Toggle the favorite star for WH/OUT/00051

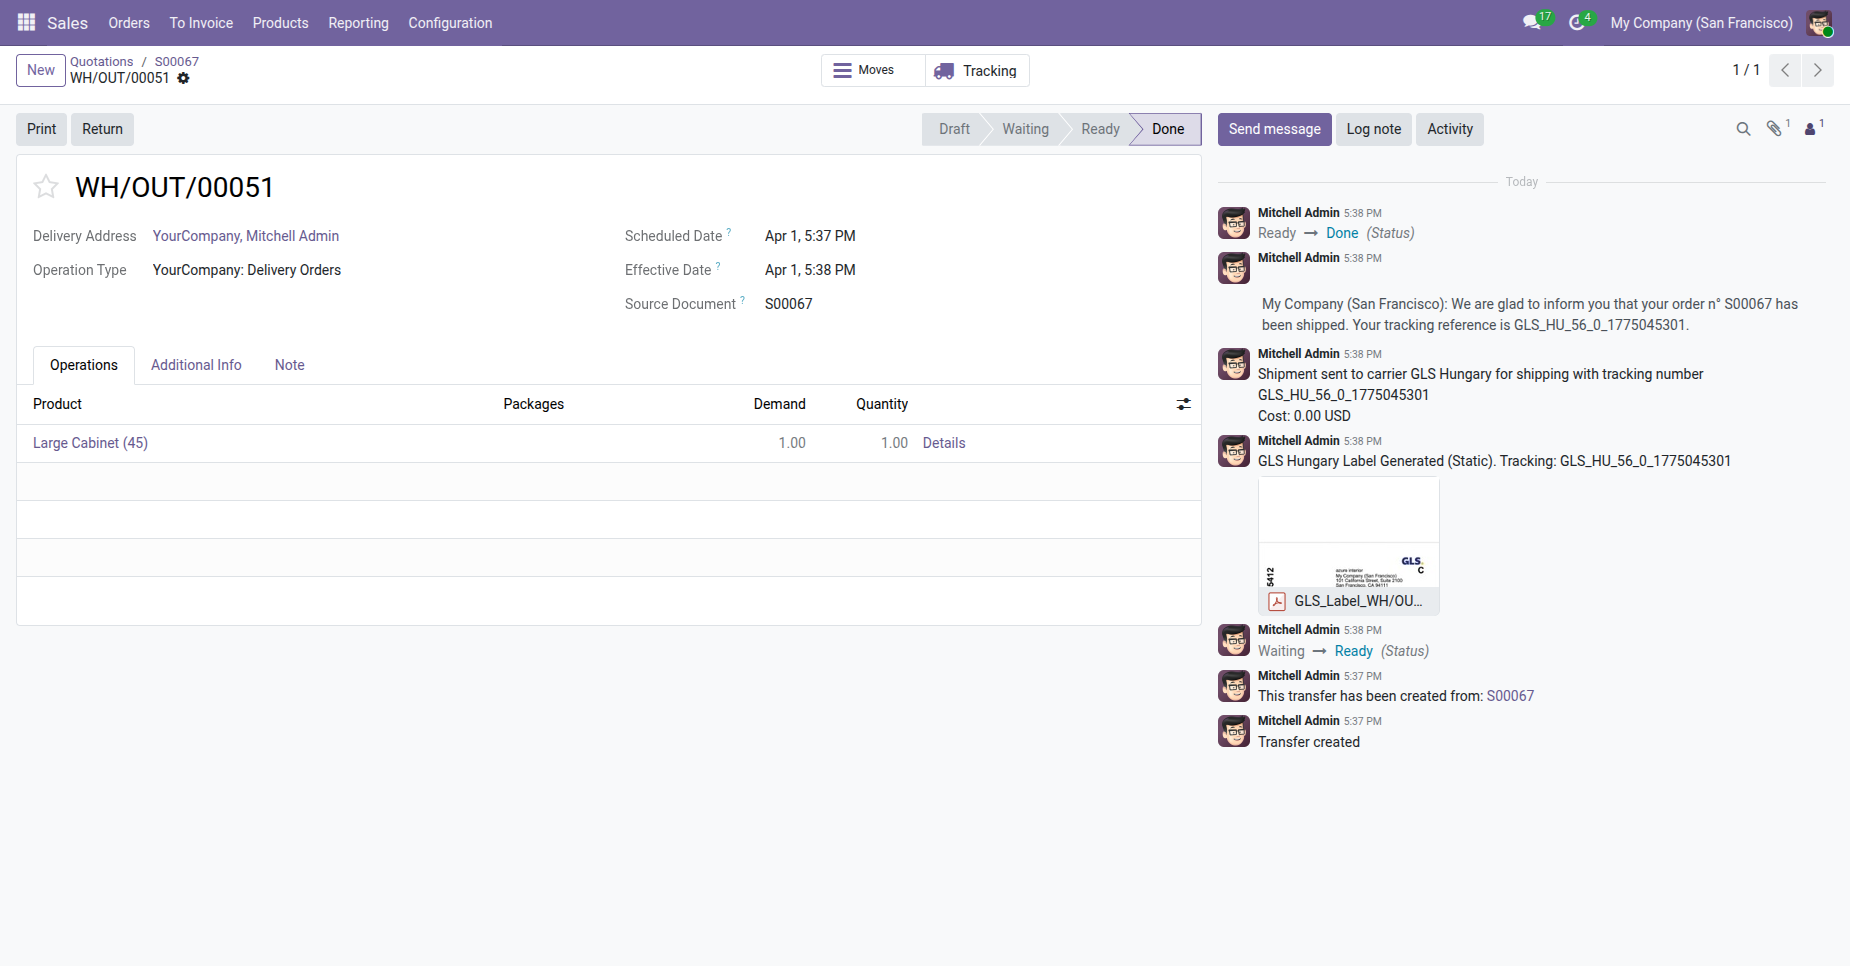click(46, 187)
